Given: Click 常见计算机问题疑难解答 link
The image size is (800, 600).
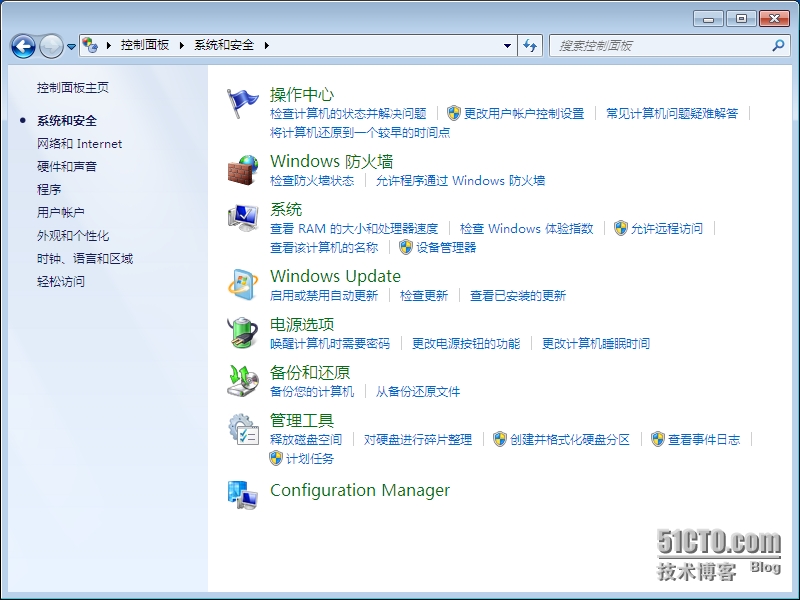Looking at the screenshot, I should pyautogui.click(x=672, y=113).
